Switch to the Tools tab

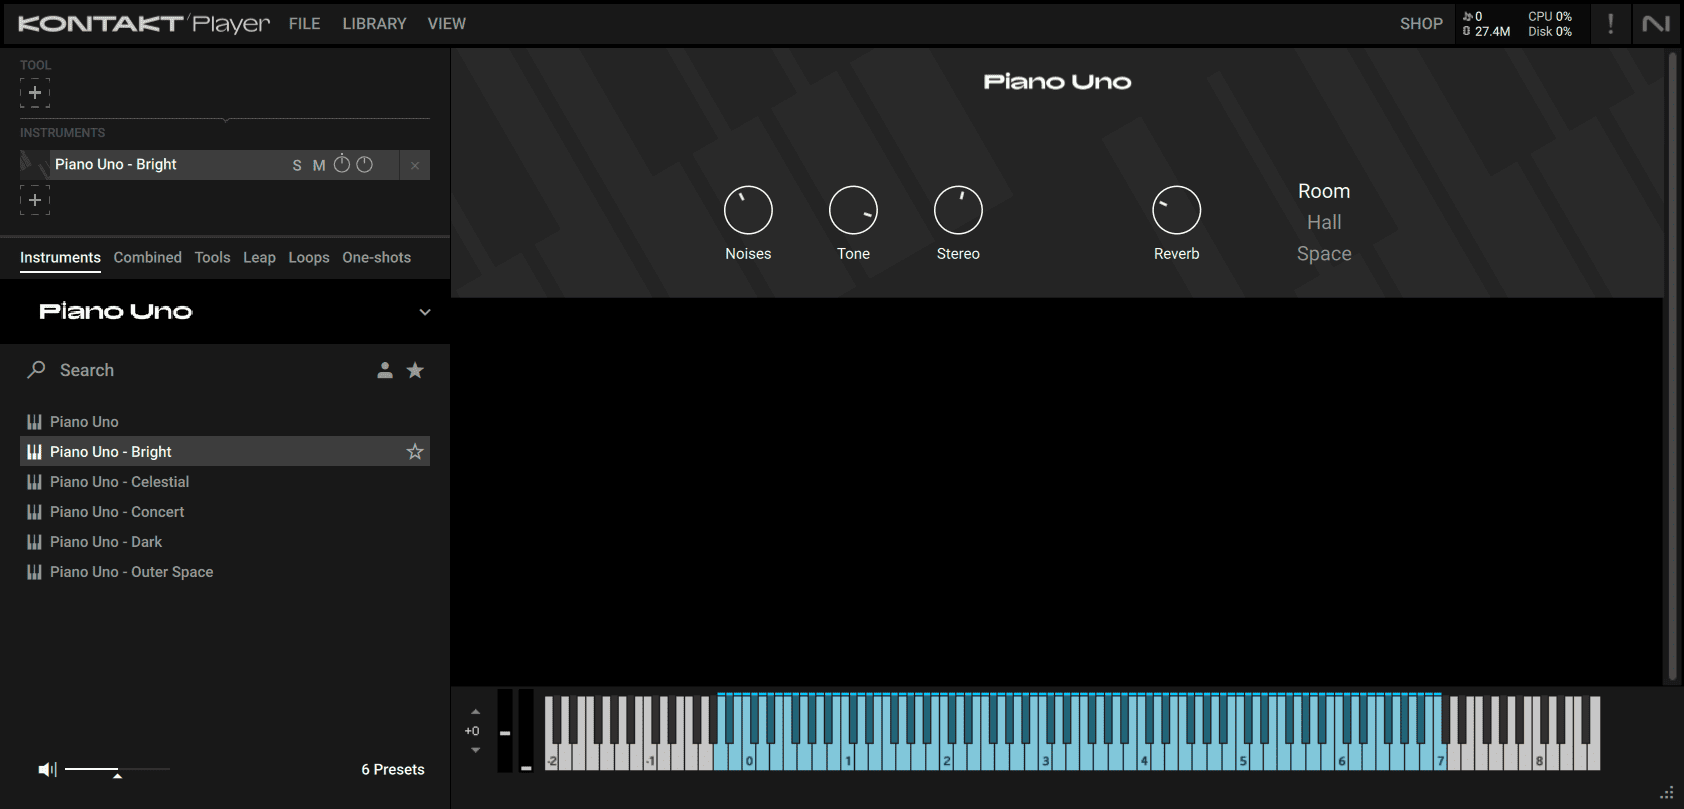[x=212, y=257]
